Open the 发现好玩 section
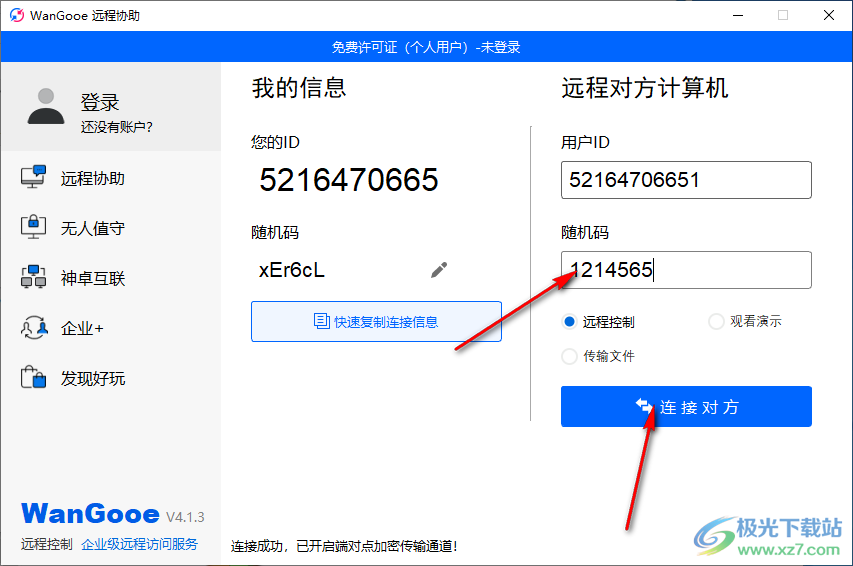The image size is (853, 566). click(x=92, y=379)
